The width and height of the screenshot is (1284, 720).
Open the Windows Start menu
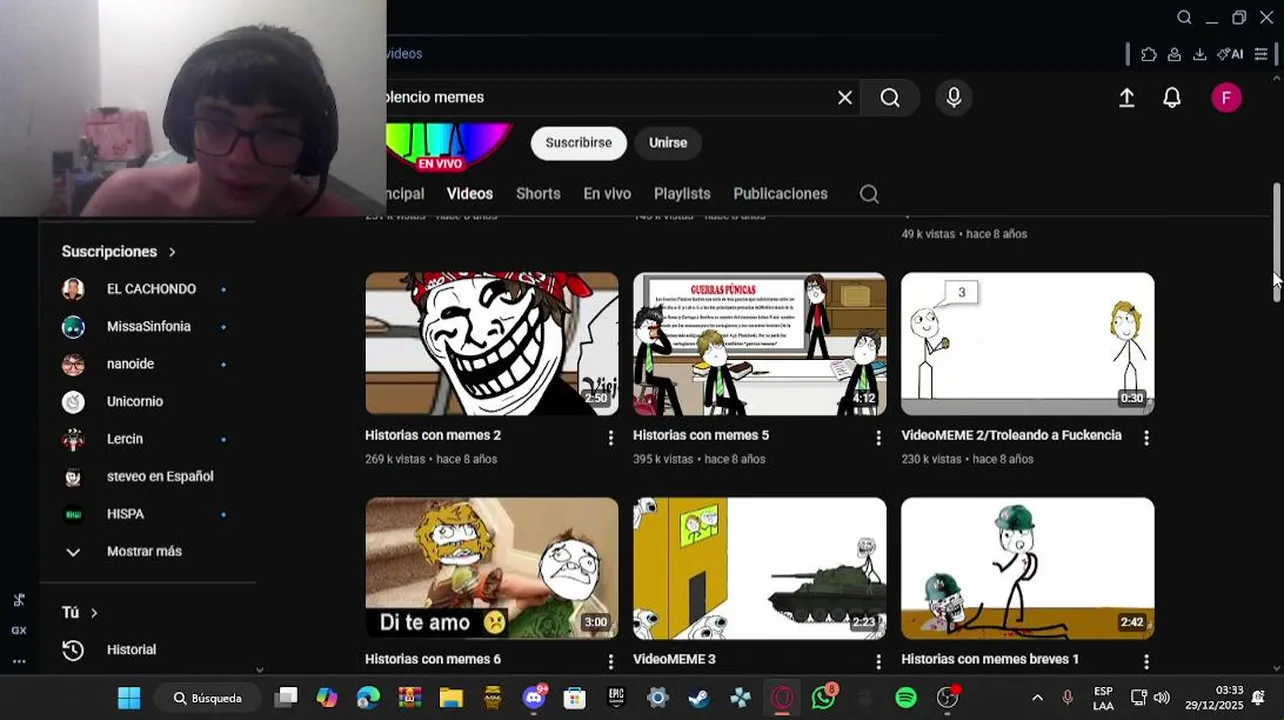point(129,698)
